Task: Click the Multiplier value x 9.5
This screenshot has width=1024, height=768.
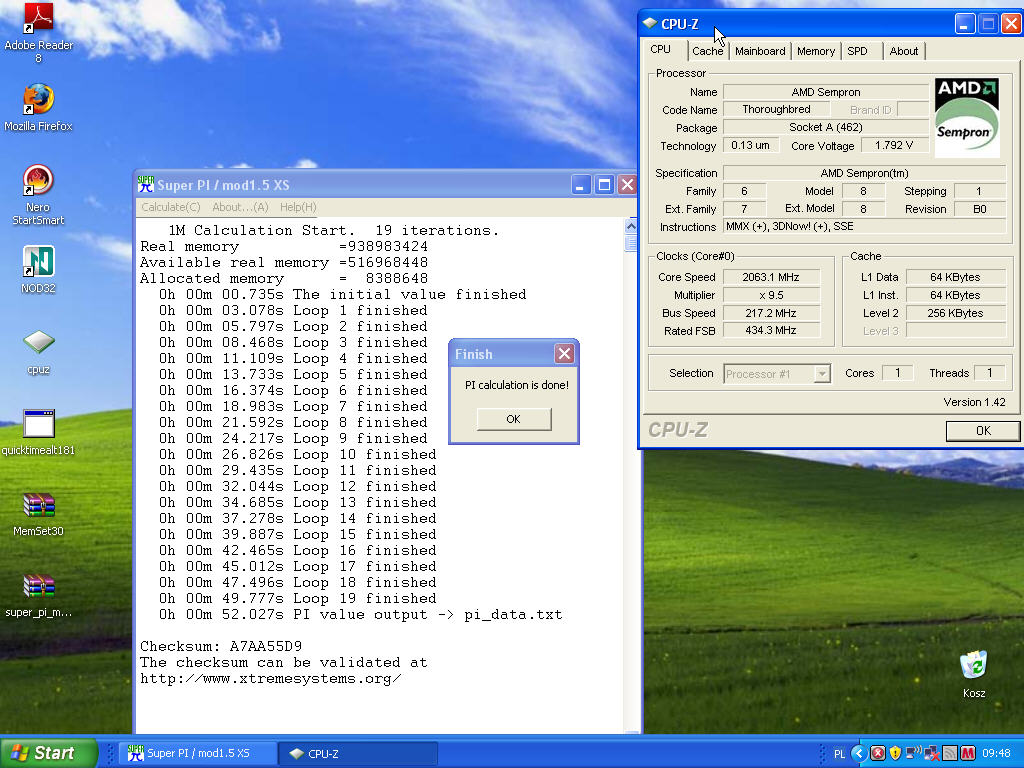Action: point(771,295)
